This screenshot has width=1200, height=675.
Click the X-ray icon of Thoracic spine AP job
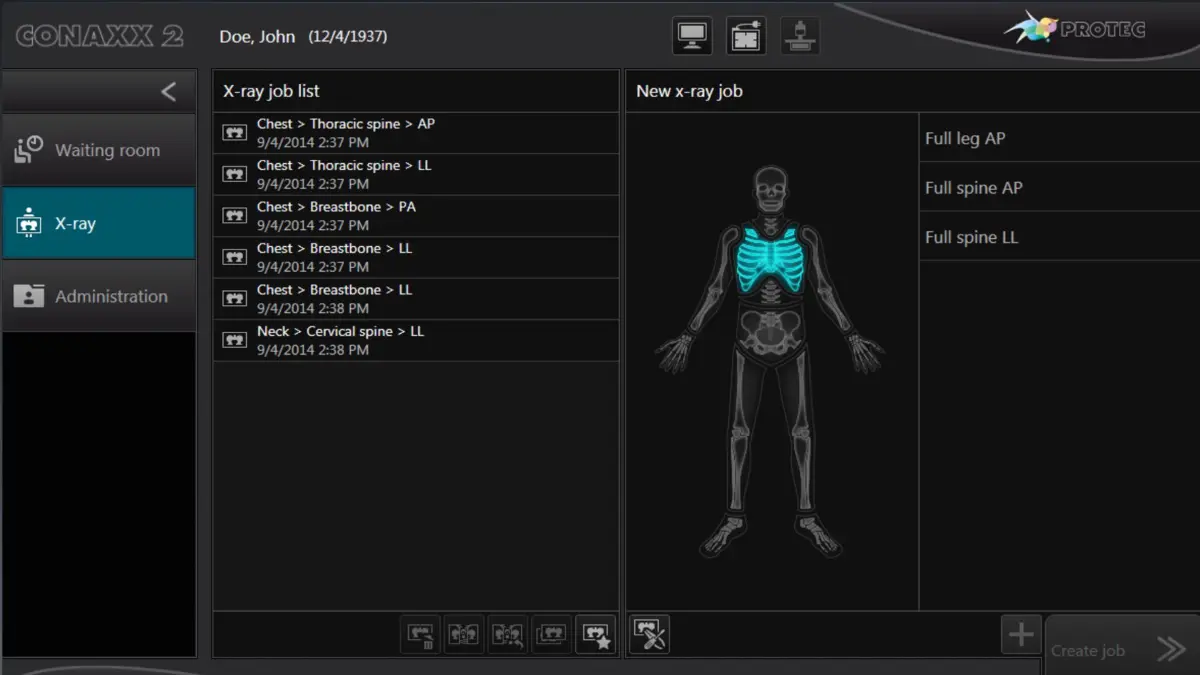235,133
